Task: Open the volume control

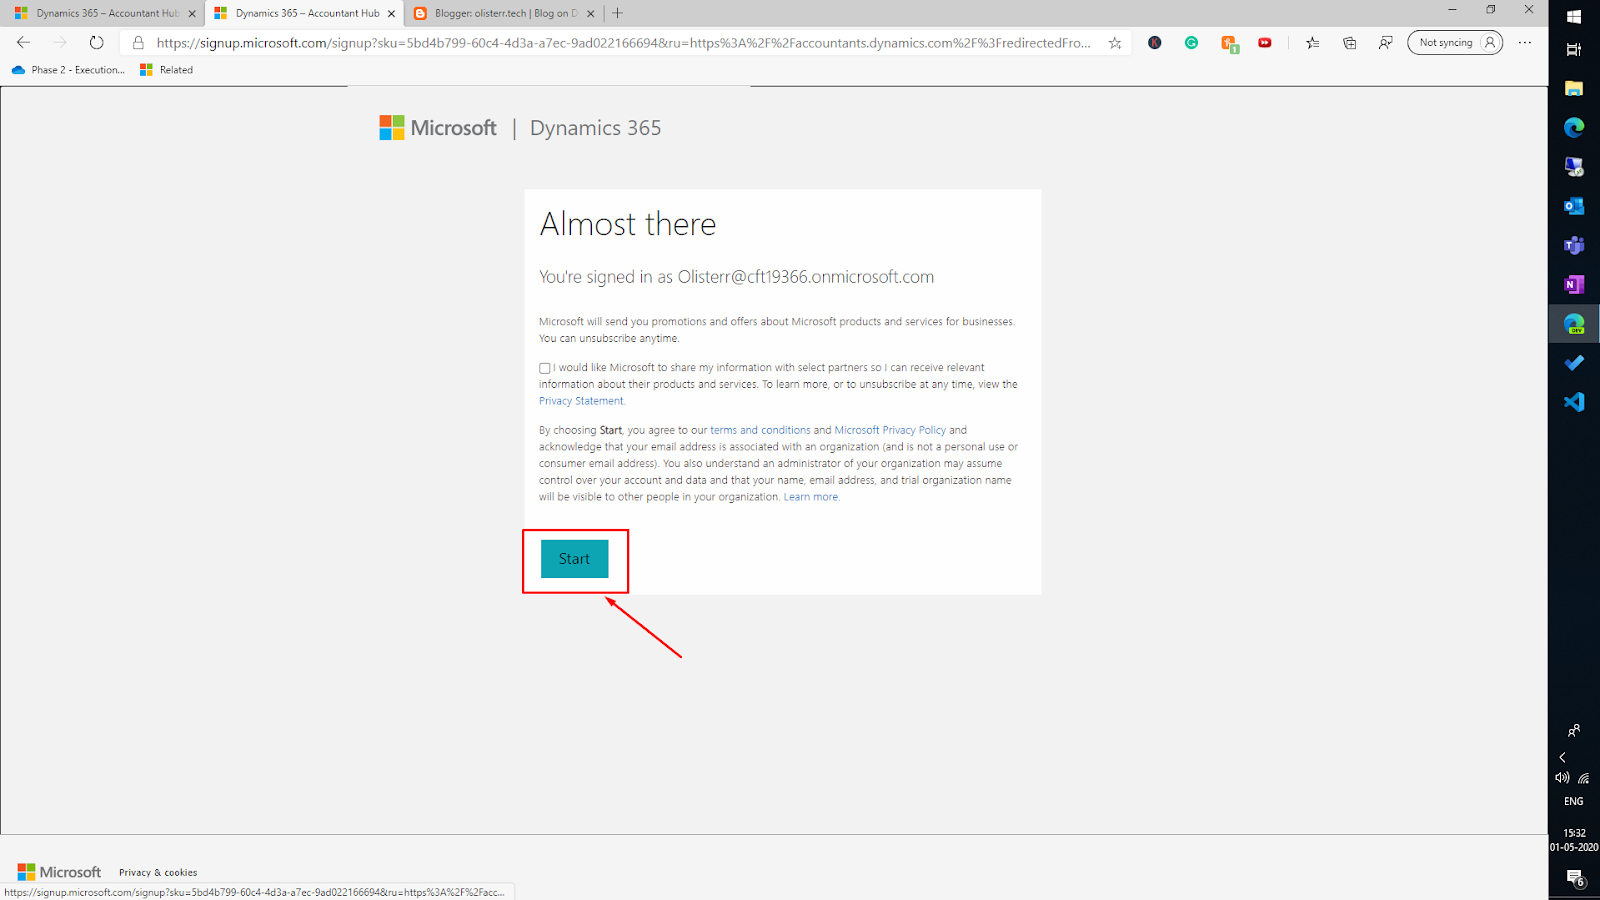Action: click(x=1562, y=778)
